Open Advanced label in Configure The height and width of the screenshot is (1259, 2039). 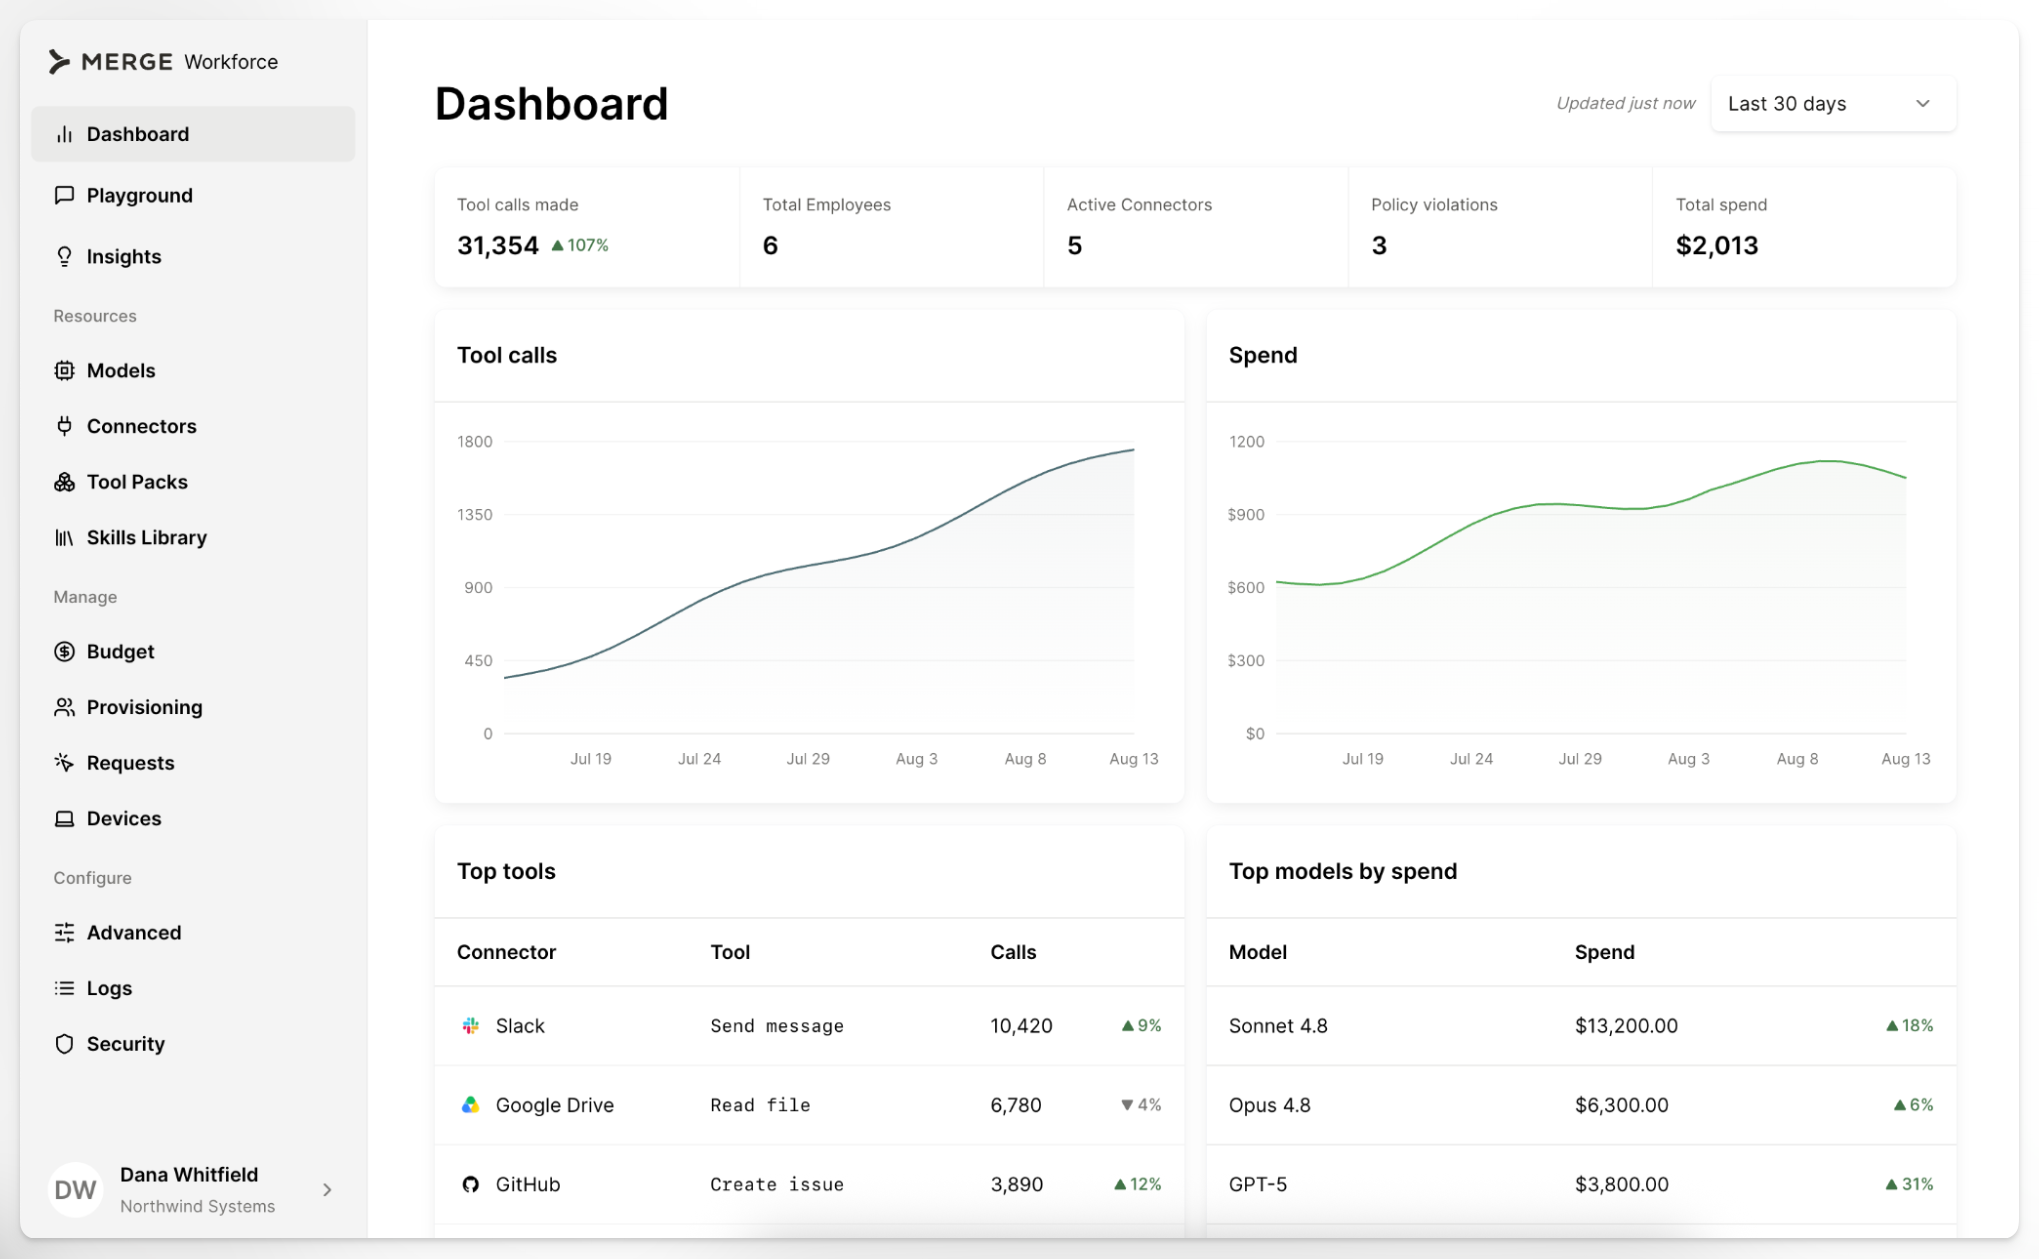click(134, 933)
